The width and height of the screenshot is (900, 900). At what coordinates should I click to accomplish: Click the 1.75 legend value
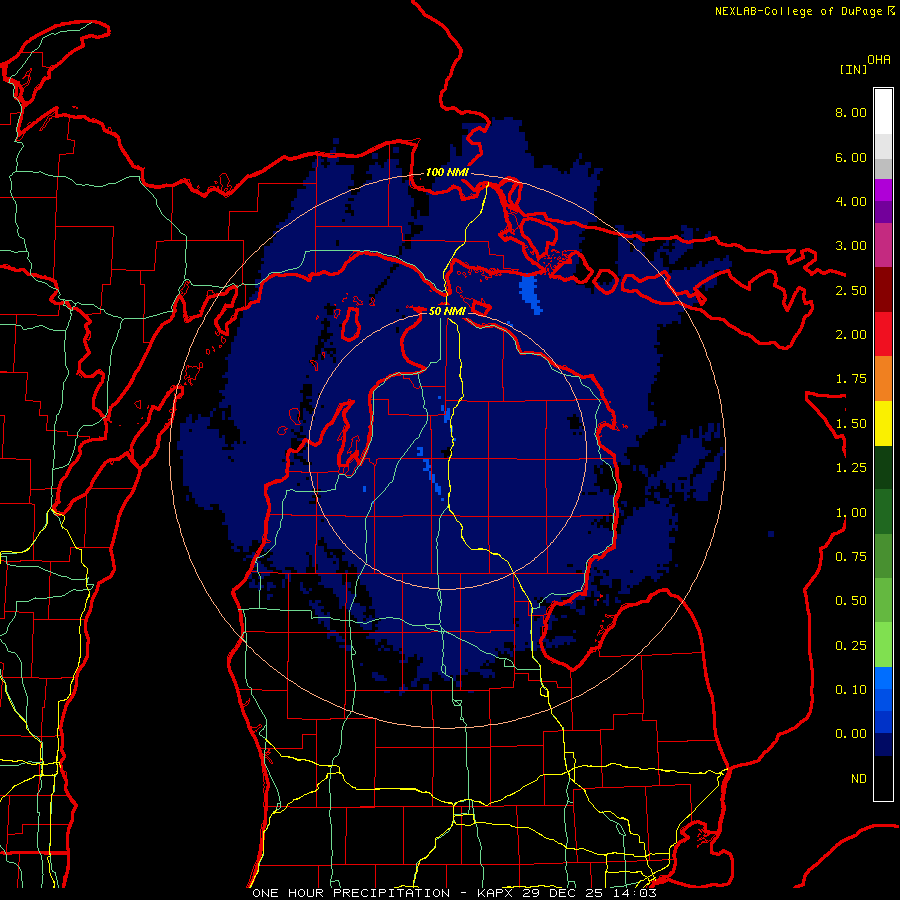[851, 379]
